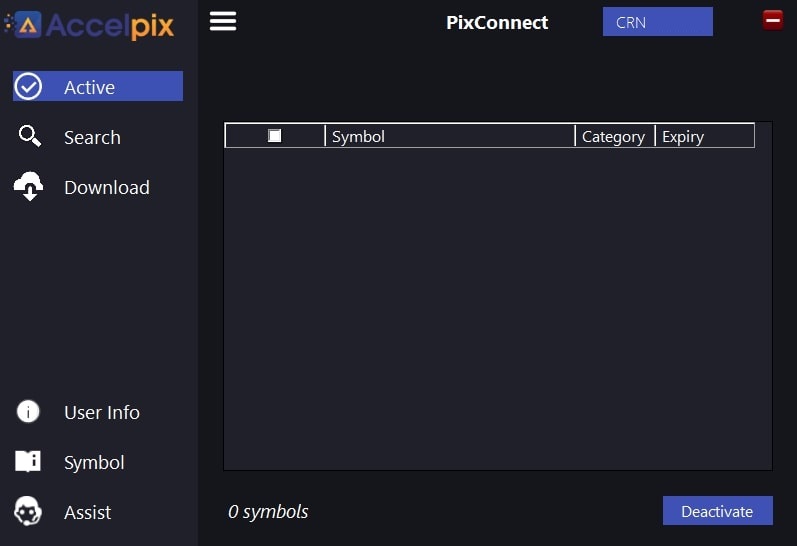Viewport: 797px width, 546px height.
Task: Open the Assist menu label
Action: (87, 512)
